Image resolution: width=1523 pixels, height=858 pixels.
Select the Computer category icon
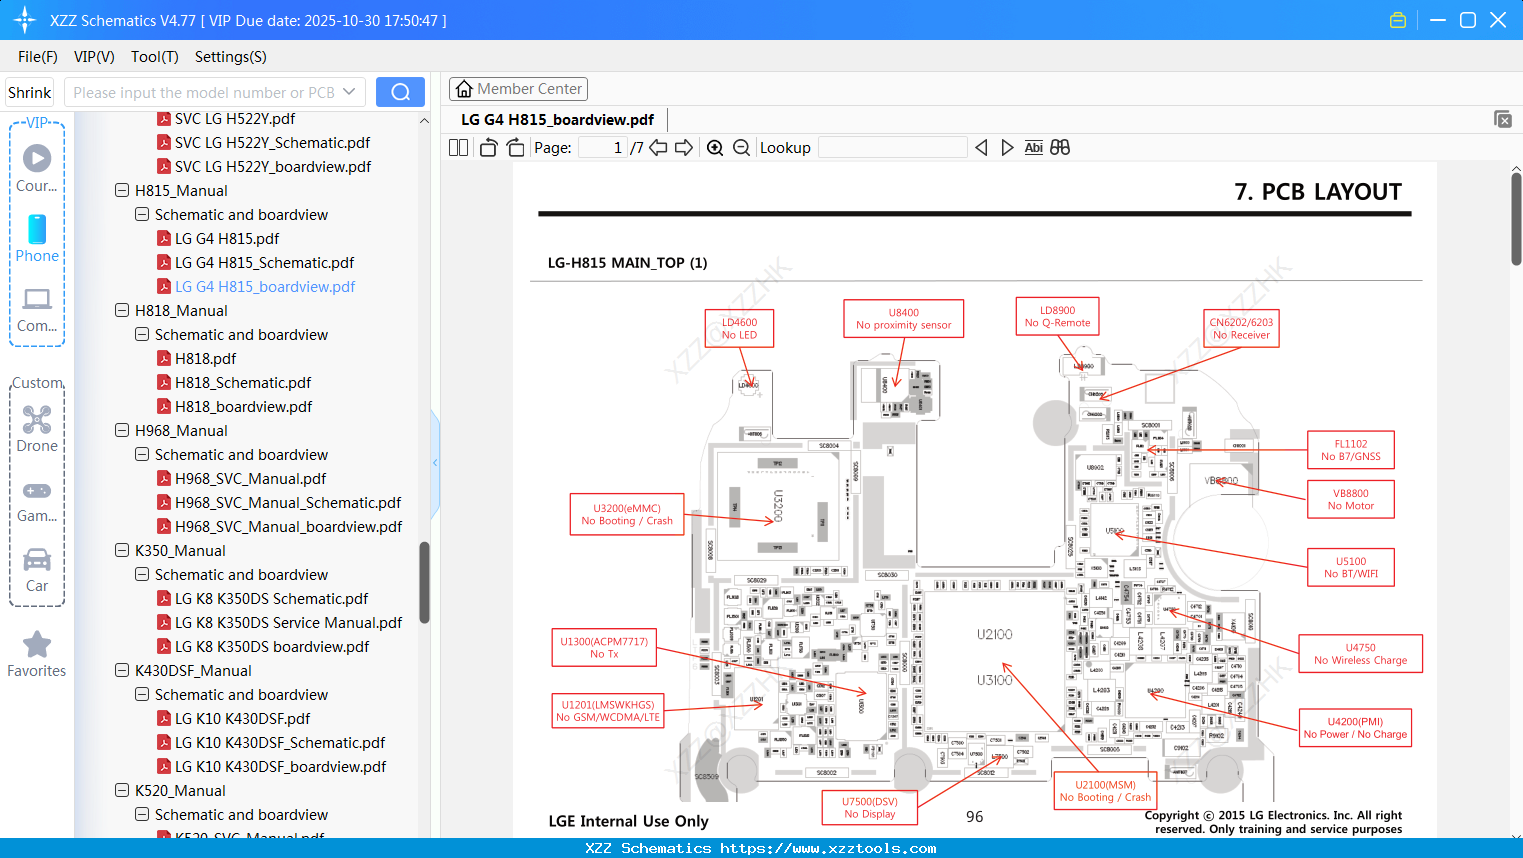37,309
